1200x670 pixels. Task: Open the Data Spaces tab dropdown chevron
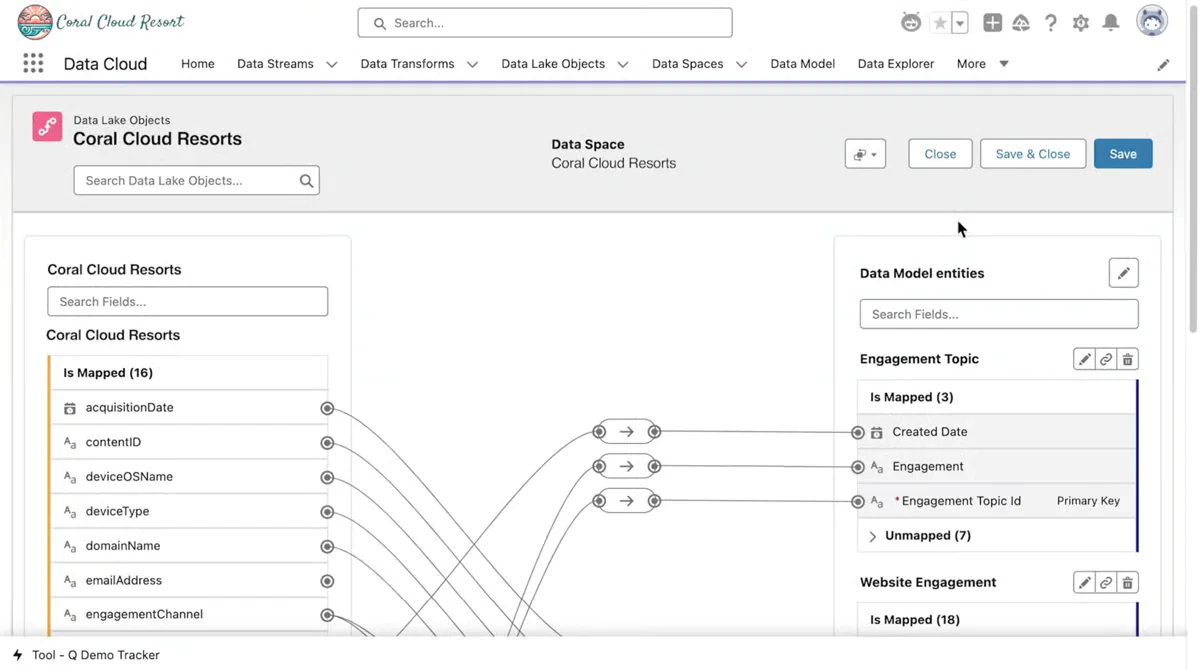(x=741, y=64)
